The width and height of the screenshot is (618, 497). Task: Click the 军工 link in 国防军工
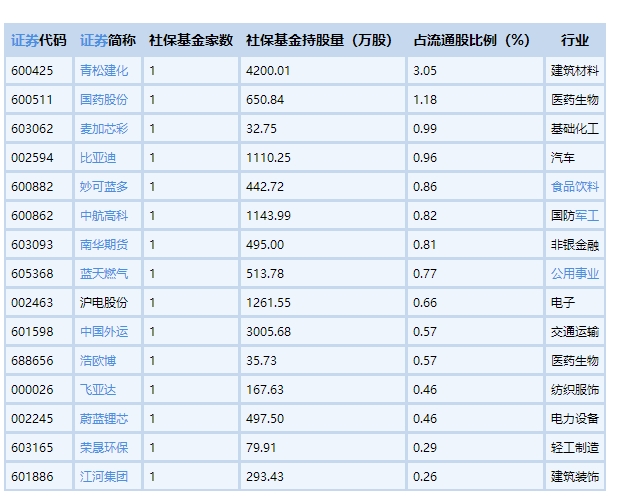click(x=587, y=216)
